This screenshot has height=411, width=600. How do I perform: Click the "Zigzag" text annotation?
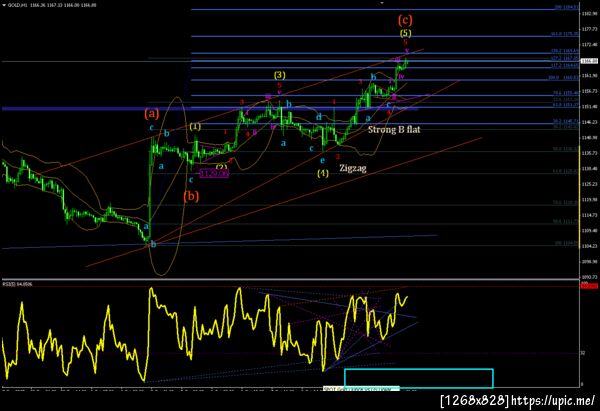click(352, 168)
